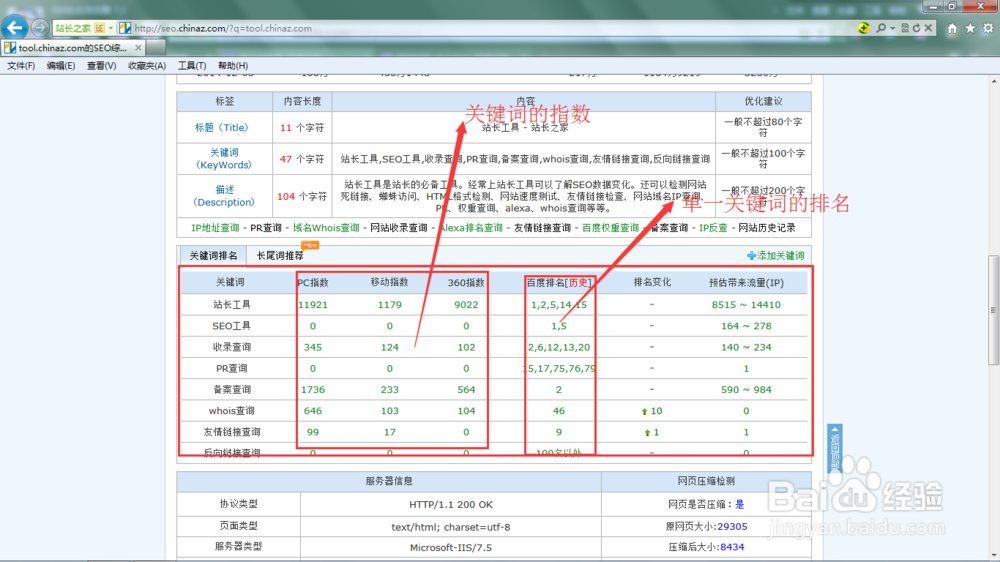Click PC index value 1736
Image resolution: width=1000 pixels, height=562 pixels.
pos(312,389)
